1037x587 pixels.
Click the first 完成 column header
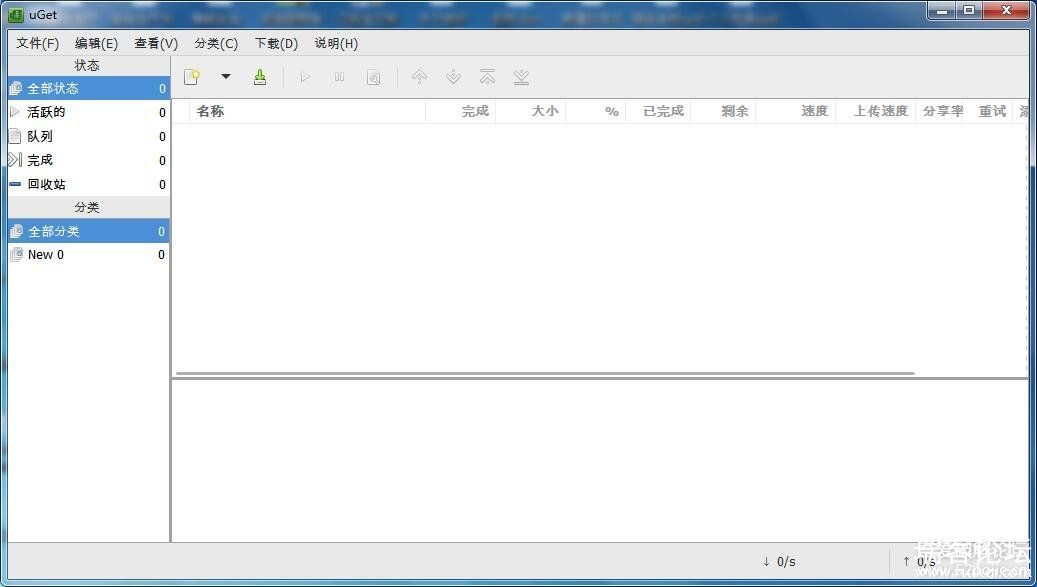tap(461, 111)
